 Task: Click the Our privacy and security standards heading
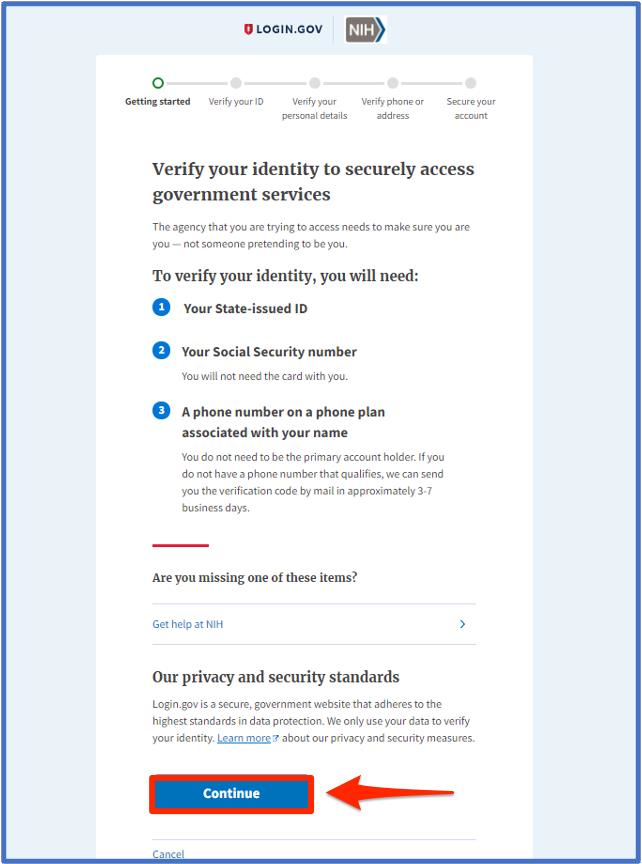(275, 677)
